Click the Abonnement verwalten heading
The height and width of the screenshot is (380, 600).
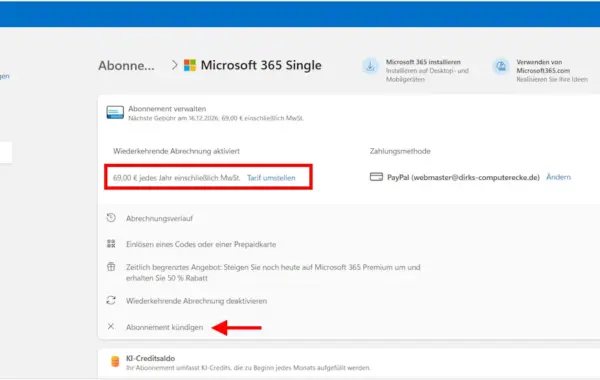167,109
